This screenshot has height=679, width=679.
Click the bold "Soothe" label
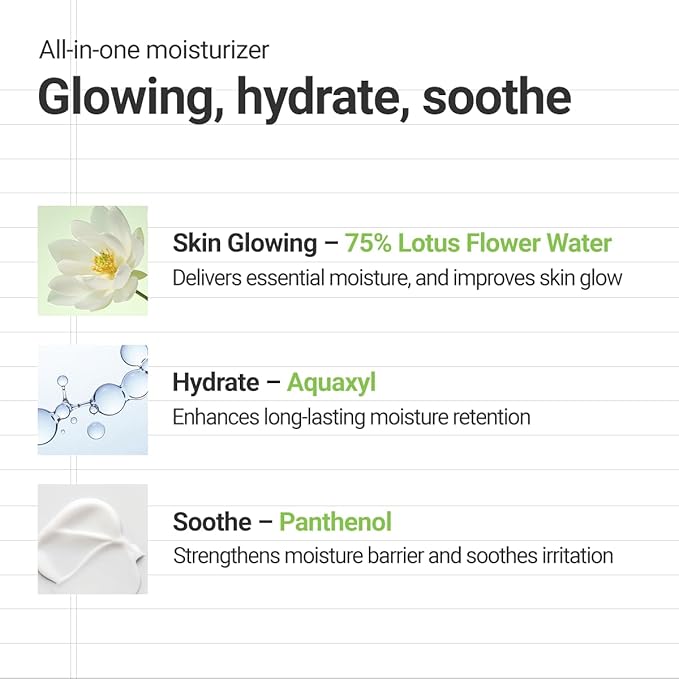212,521
